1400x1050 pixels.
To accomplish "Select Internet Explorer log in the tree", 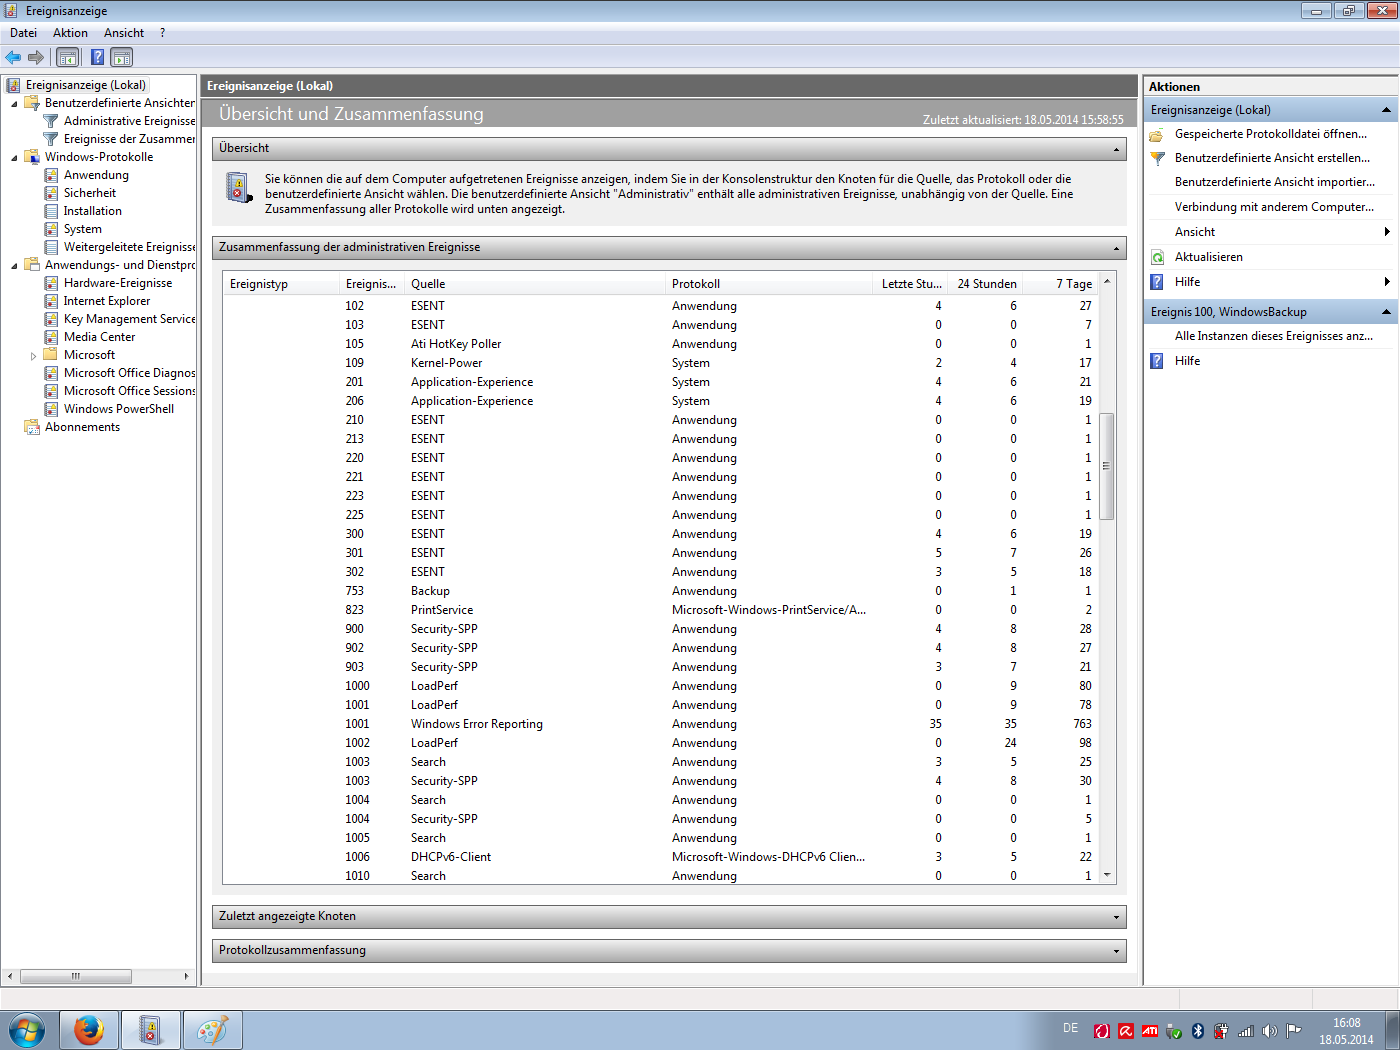I will pyautogui.click(x=107, y=301).
